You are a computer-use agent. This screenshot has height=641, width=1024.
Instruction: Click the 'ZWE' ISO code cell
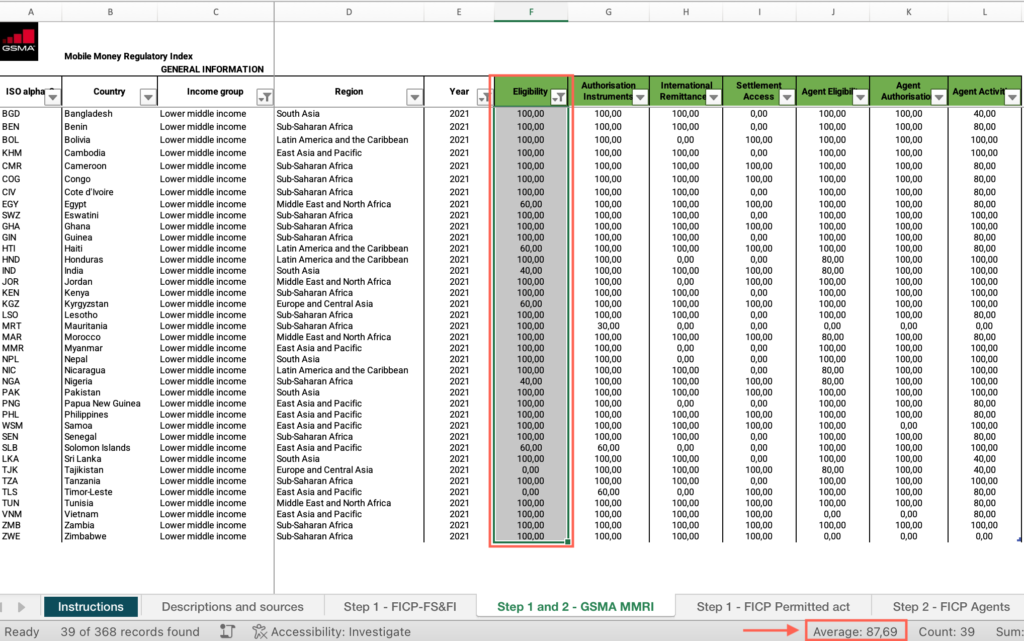(x=31, y=537)
